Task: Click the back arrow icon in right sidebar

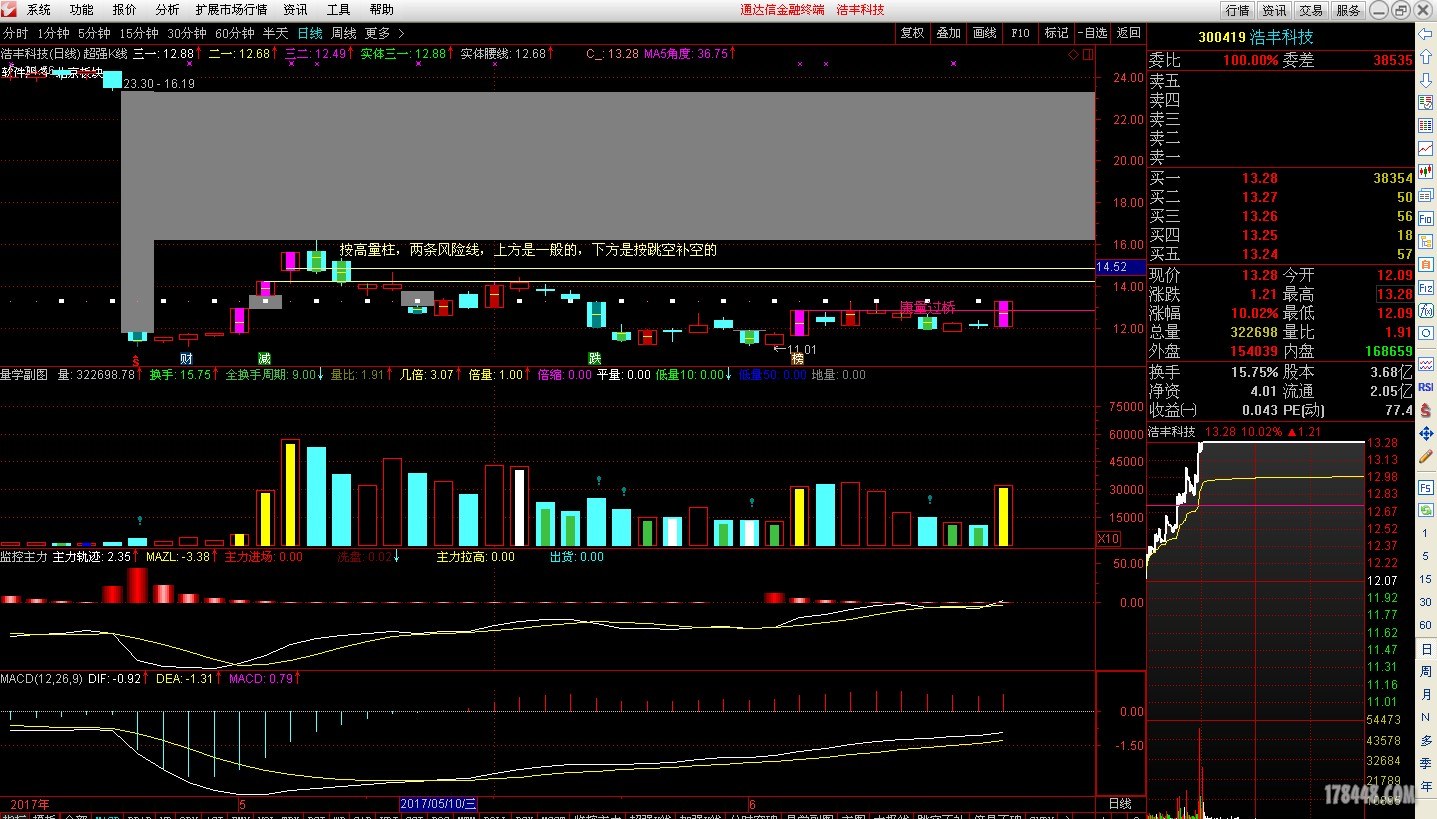Action: 1426,36
